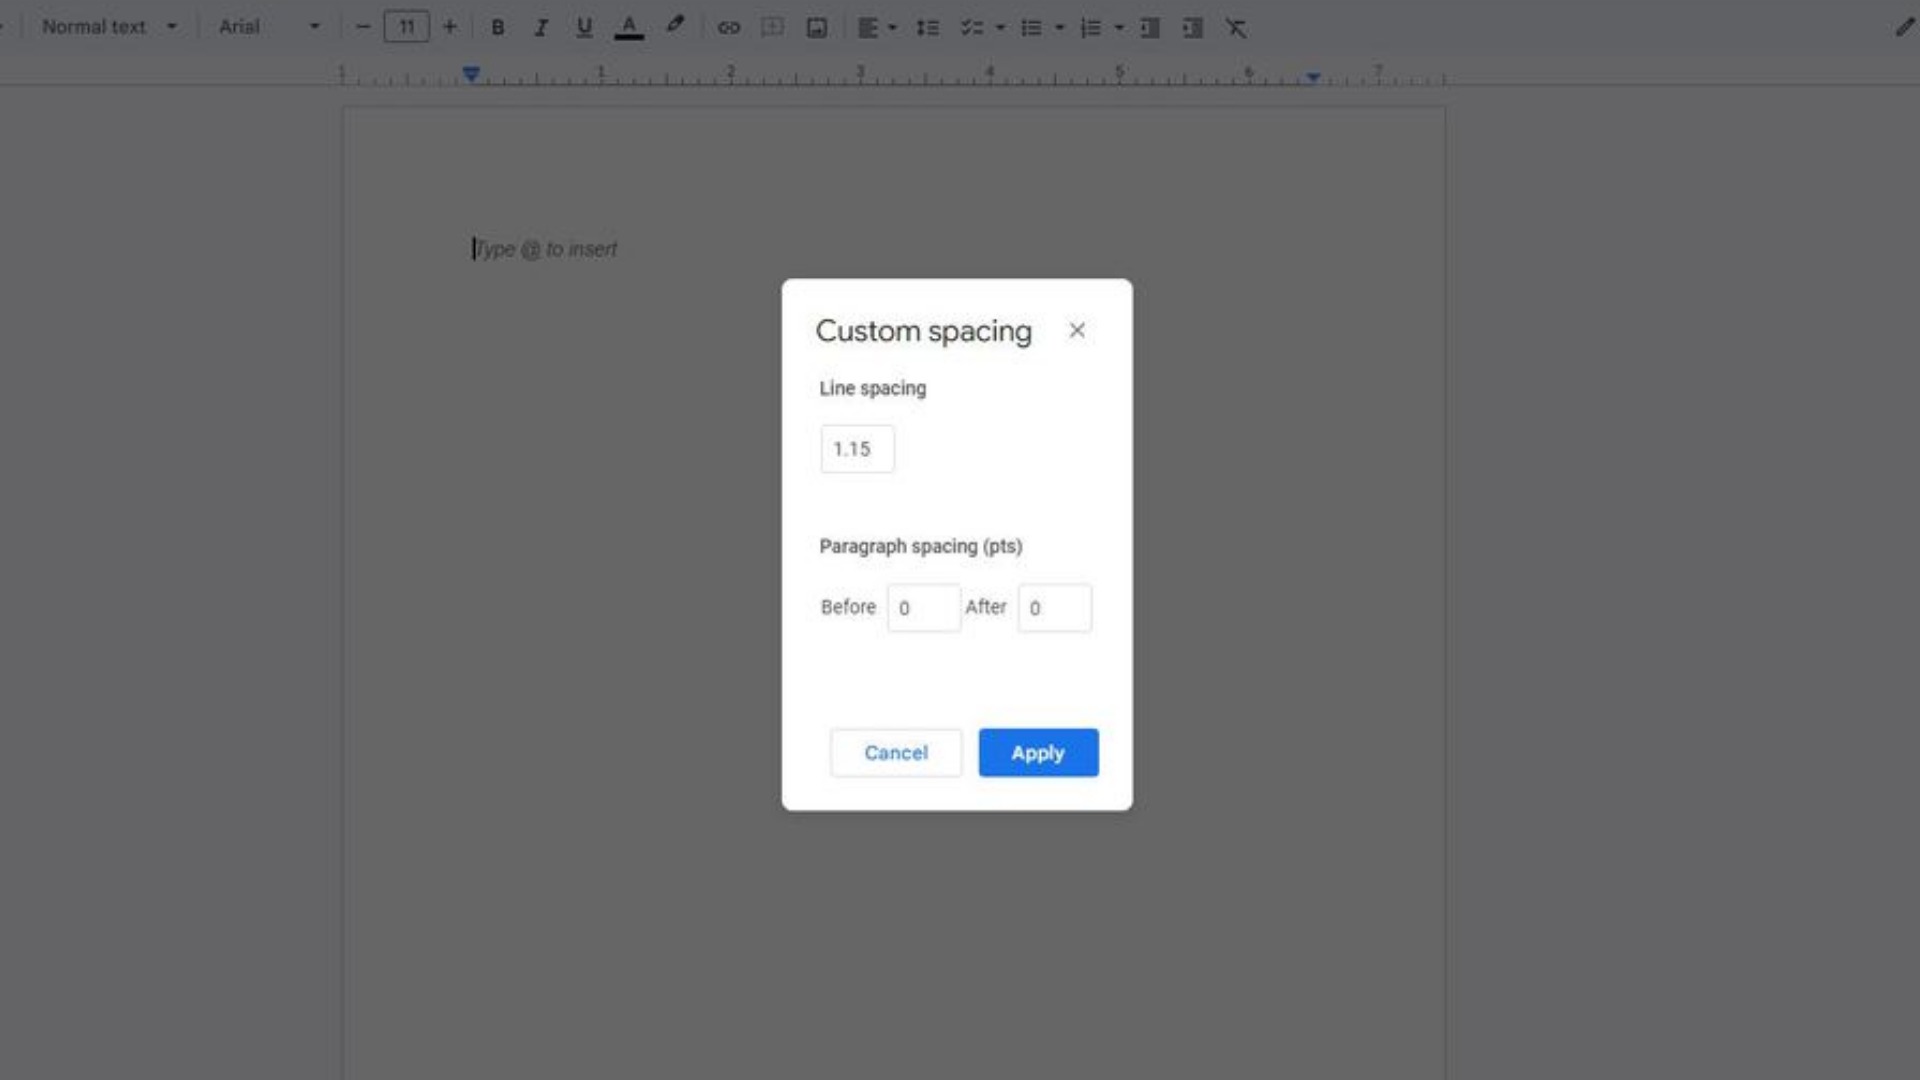The width and height of the screenshot is (1920, 1080).
Task: Toggle bold formatting
Action: [x=497, y=28]
